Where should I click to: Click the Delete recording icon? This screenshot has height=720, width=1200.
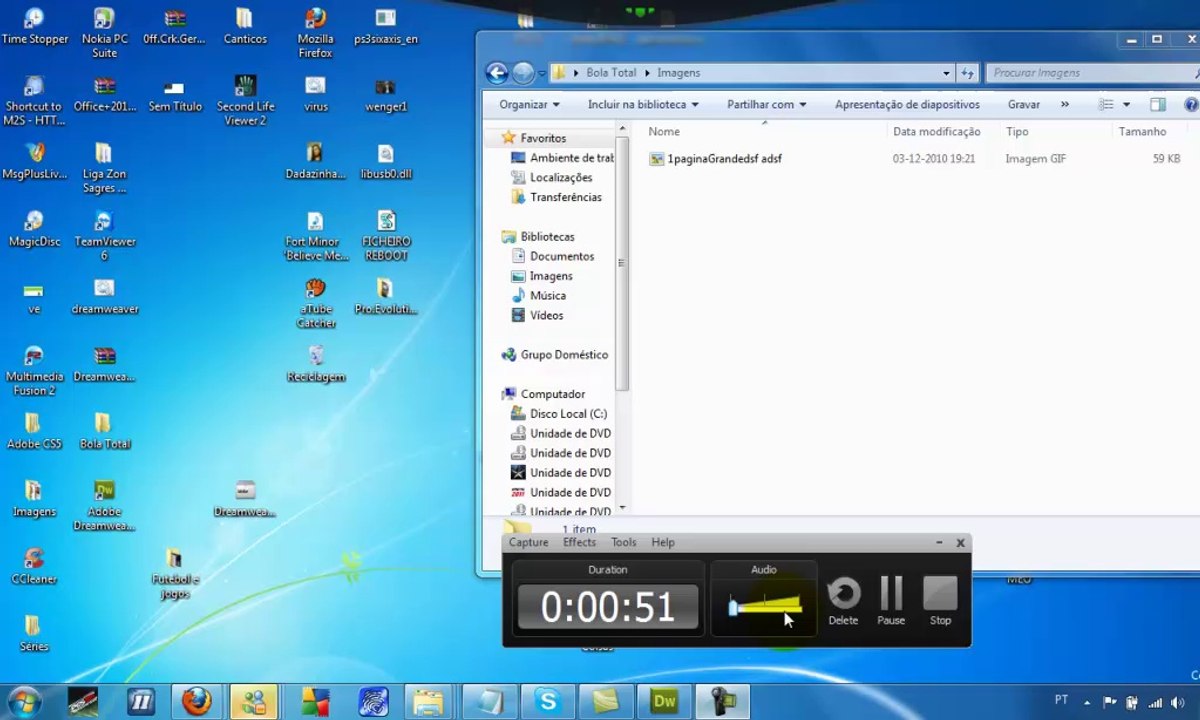coord(843,601)
